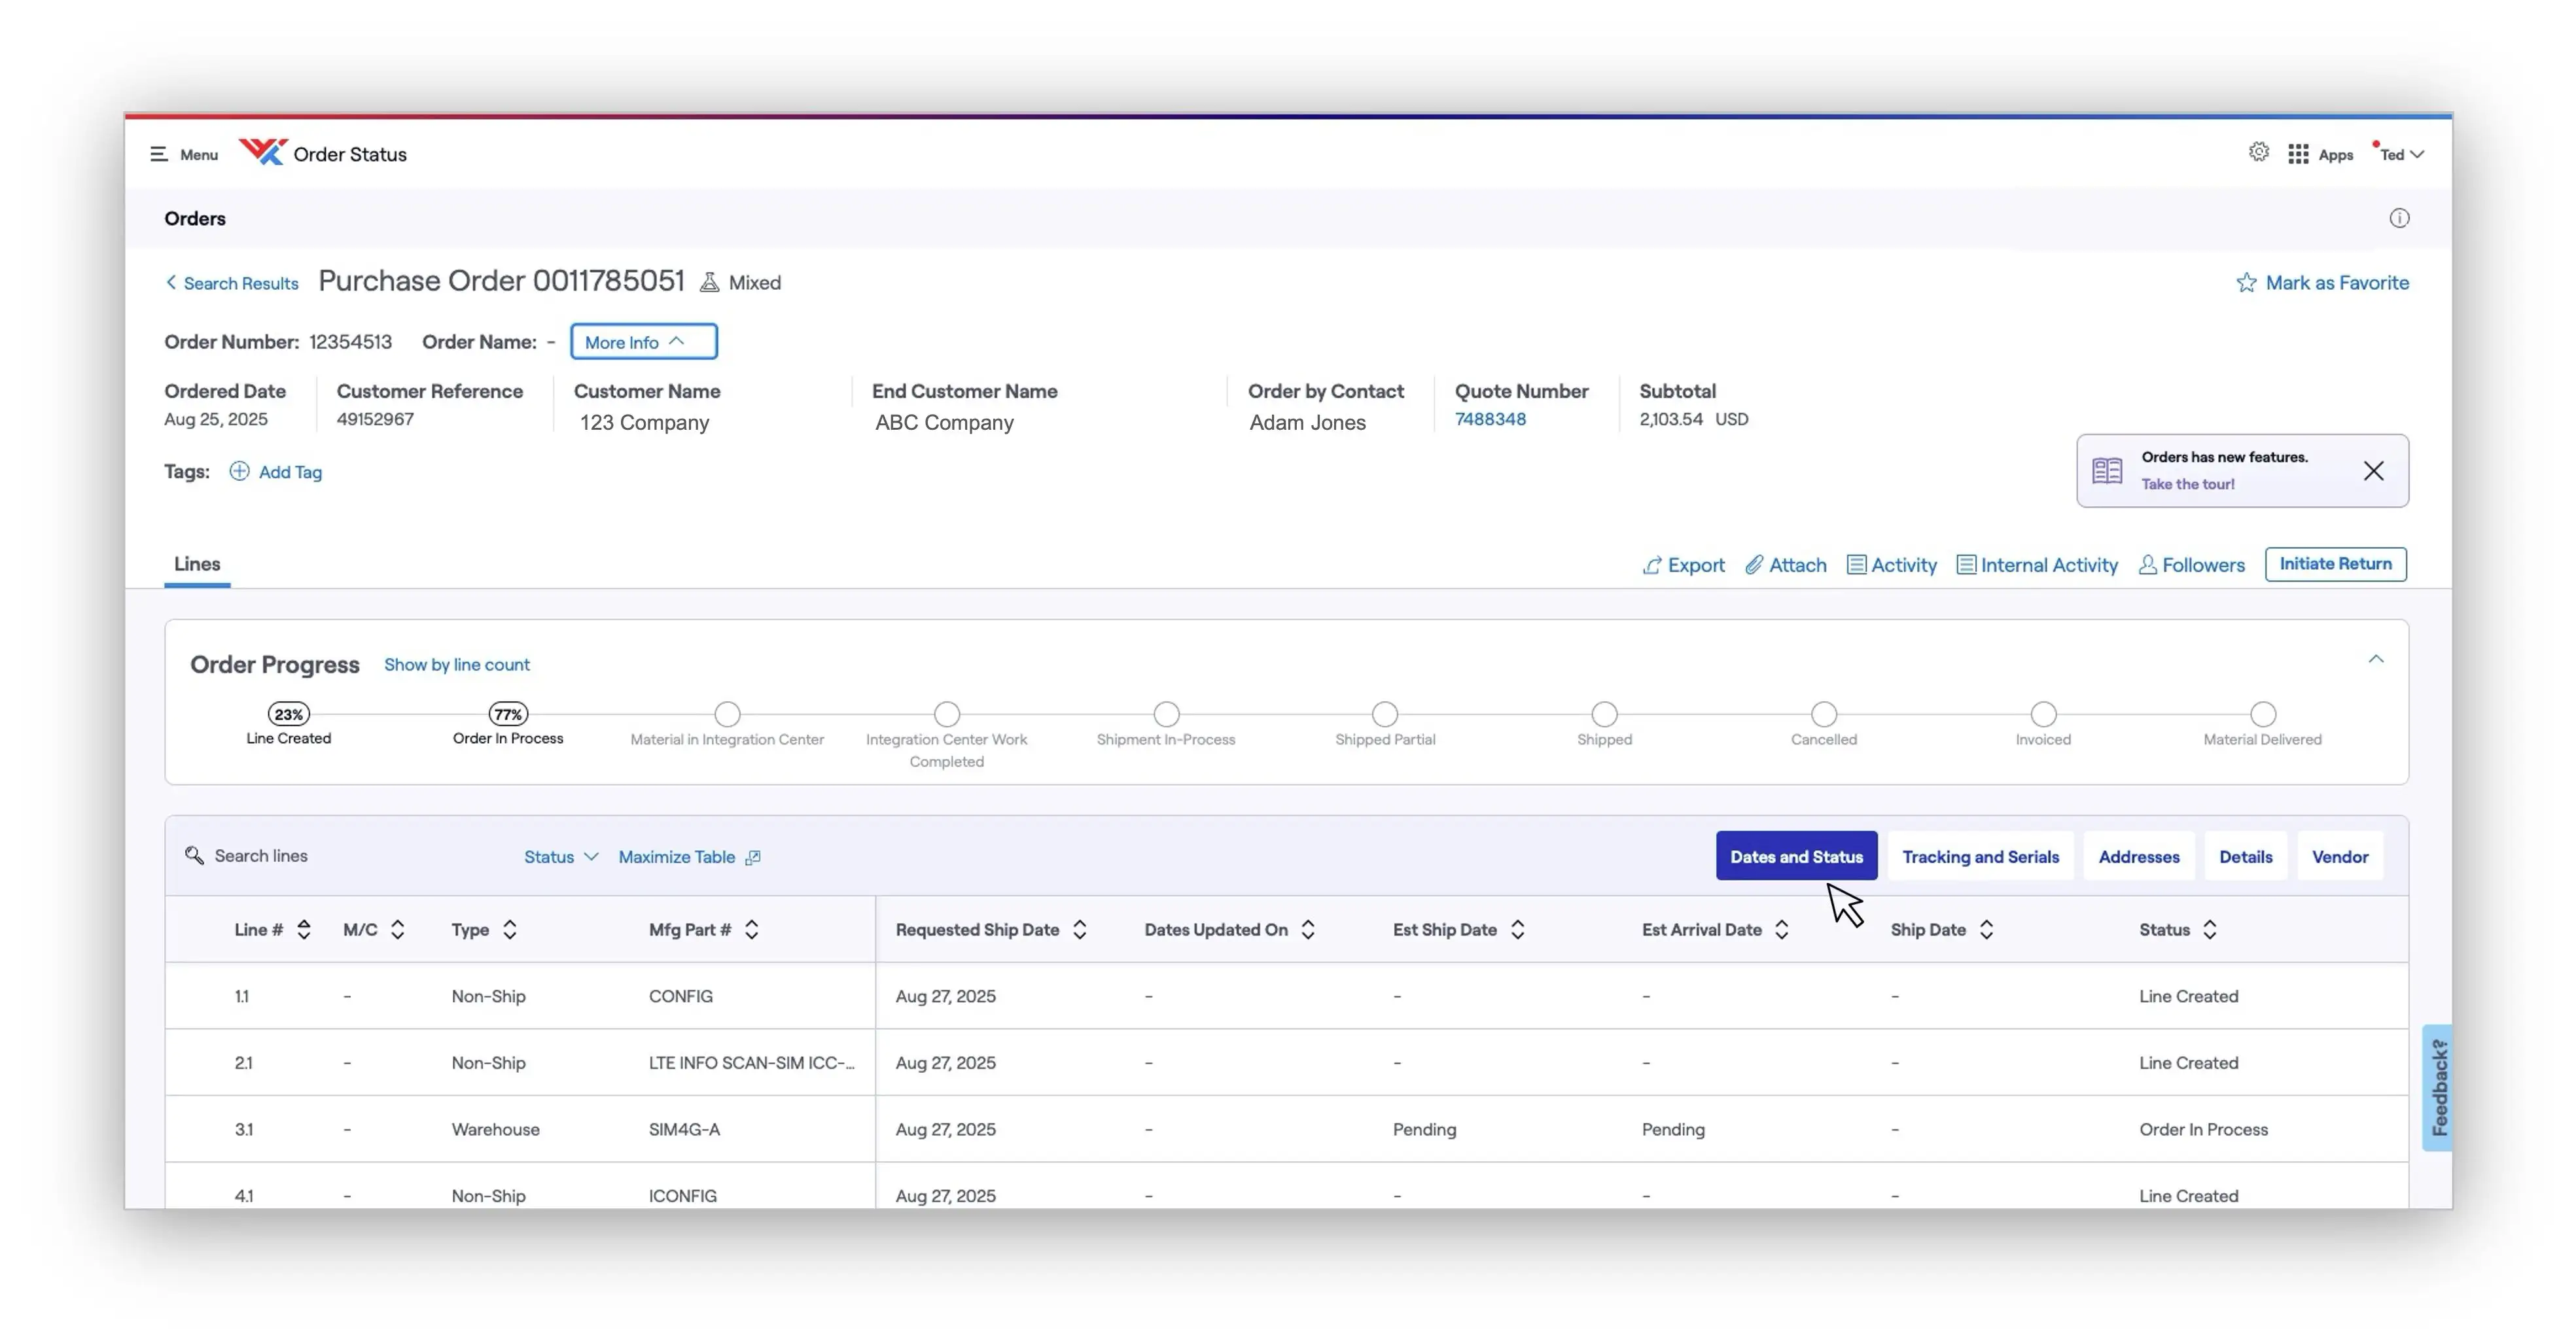Click the Attach paperclip icon
2576x1343 pixels.
click(1754, 565)
